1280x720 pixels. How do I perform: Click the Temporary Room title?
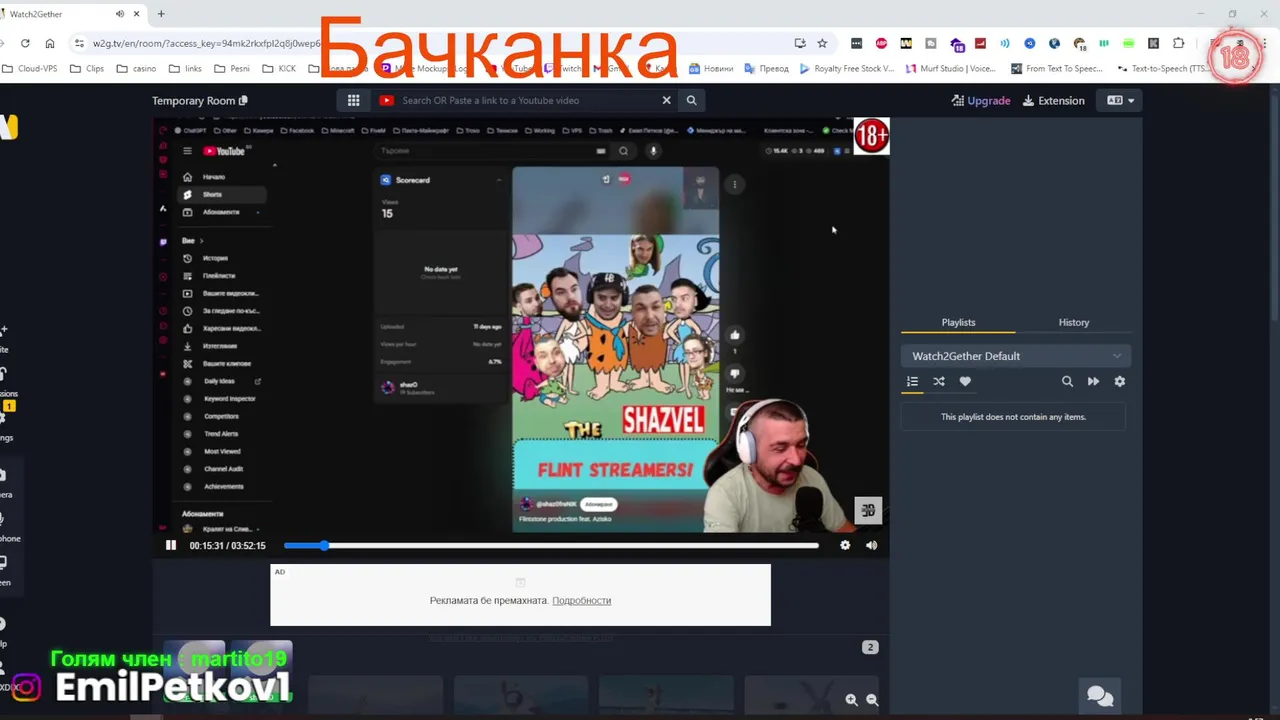[193, 101]
